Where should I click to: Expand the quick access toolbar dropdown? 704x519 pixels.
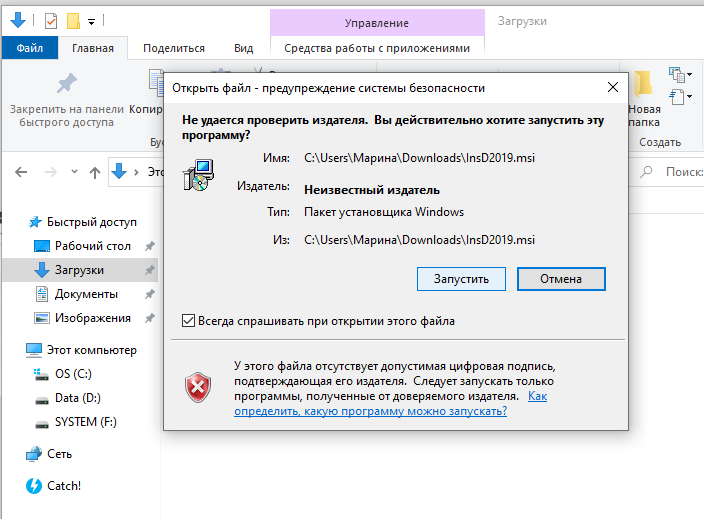(91, 22)
